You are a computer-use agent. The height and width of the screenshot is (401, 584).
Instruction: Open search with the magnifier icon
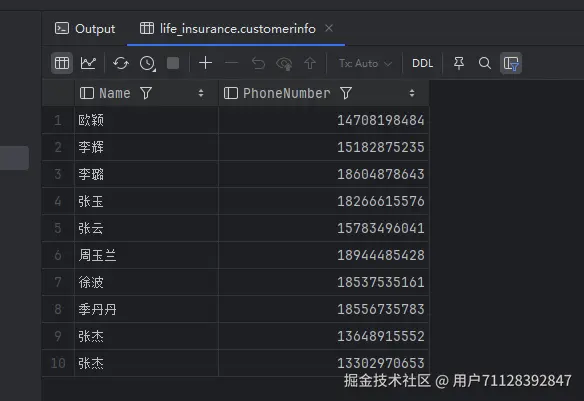pyautogui.click(x=485, y=63)
